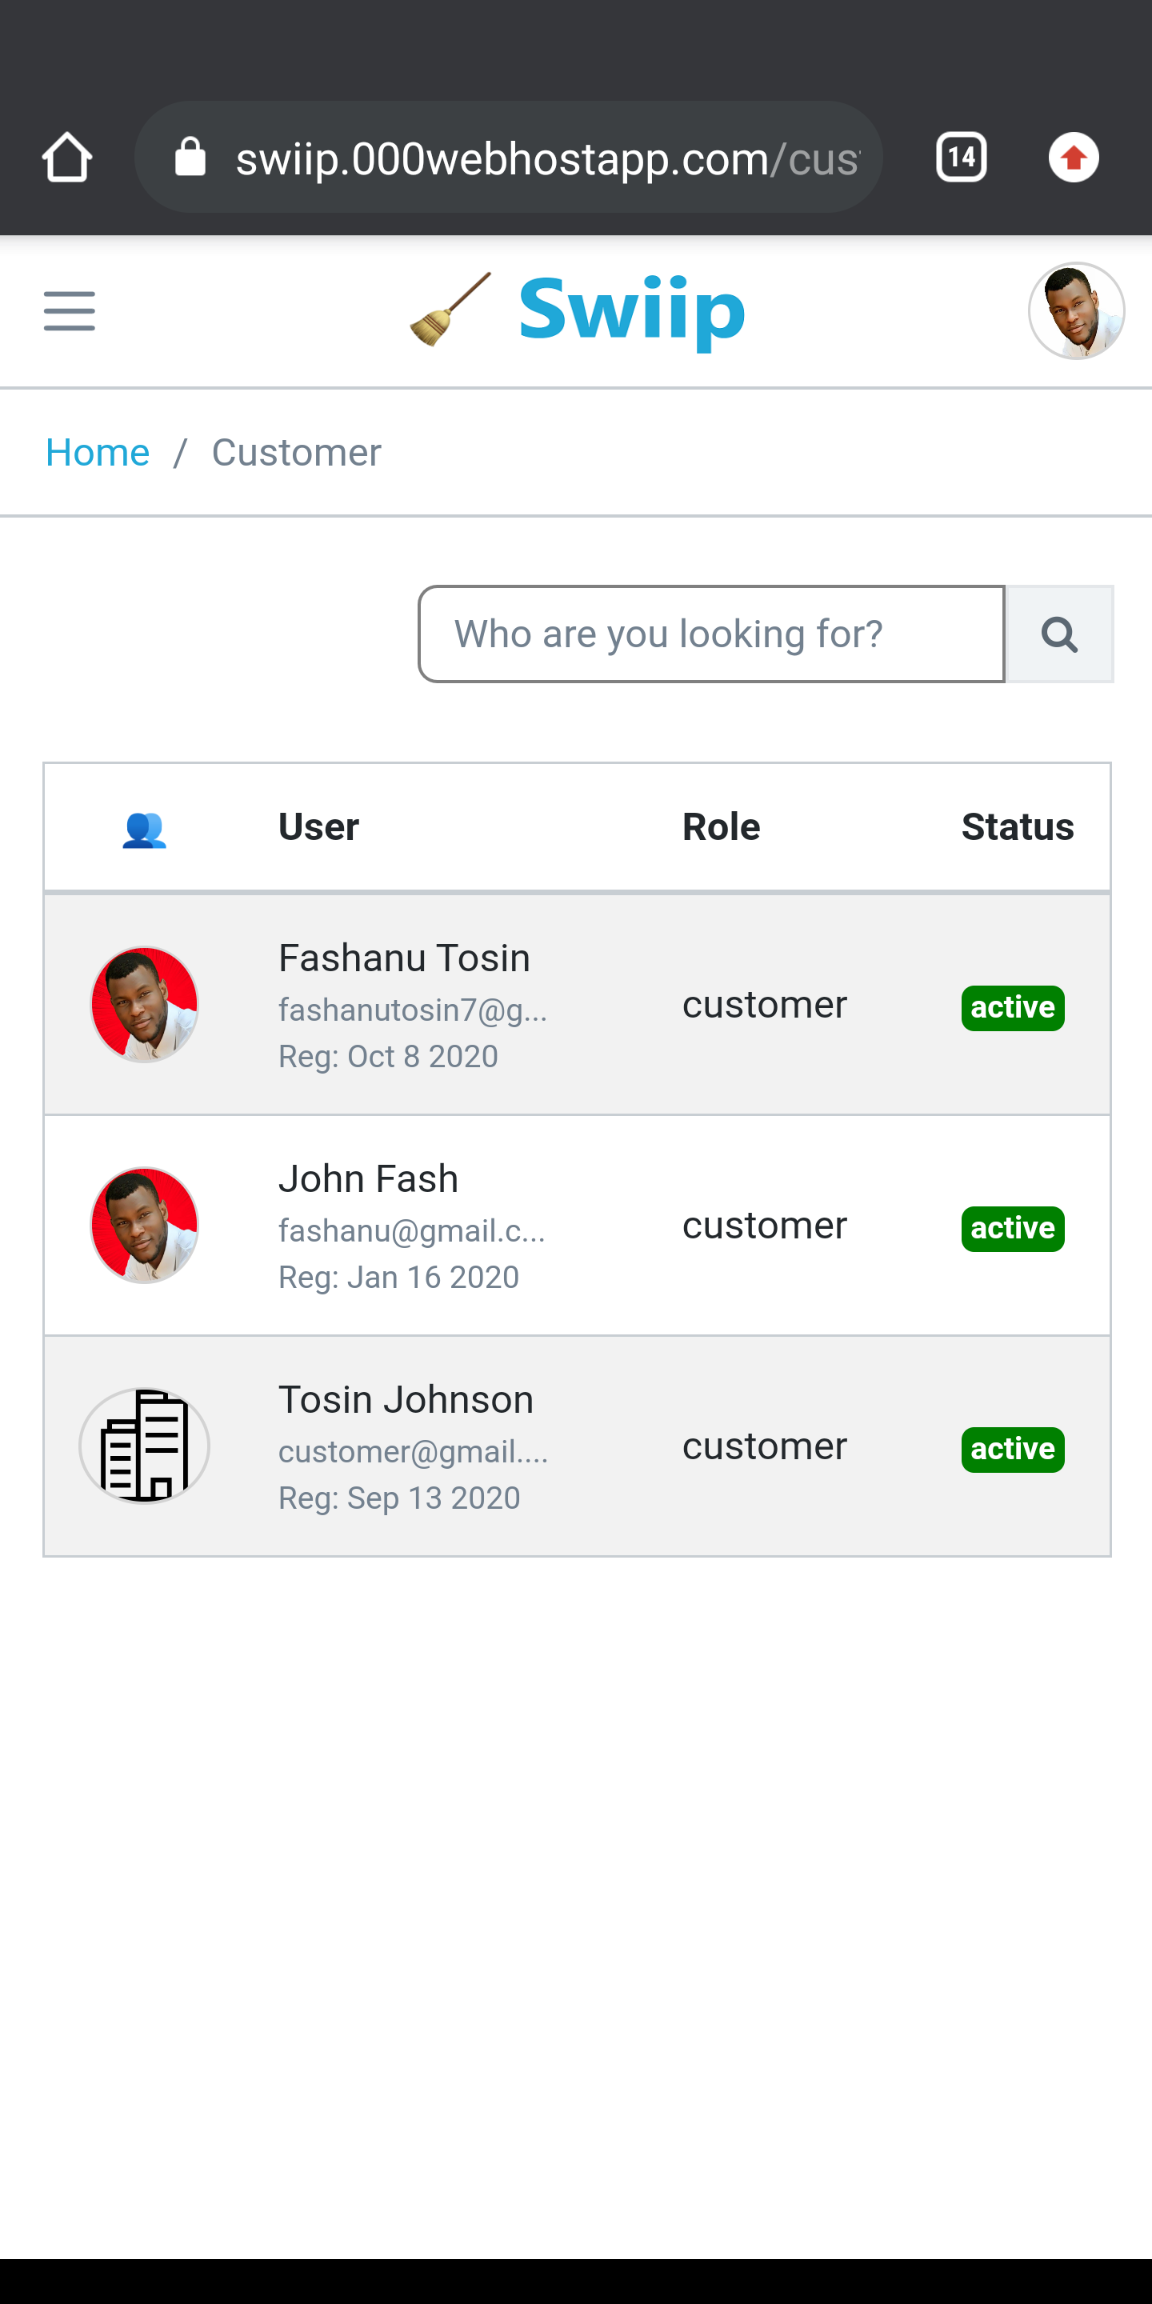Tap the browser URL address bar

(x=545, y=158)
